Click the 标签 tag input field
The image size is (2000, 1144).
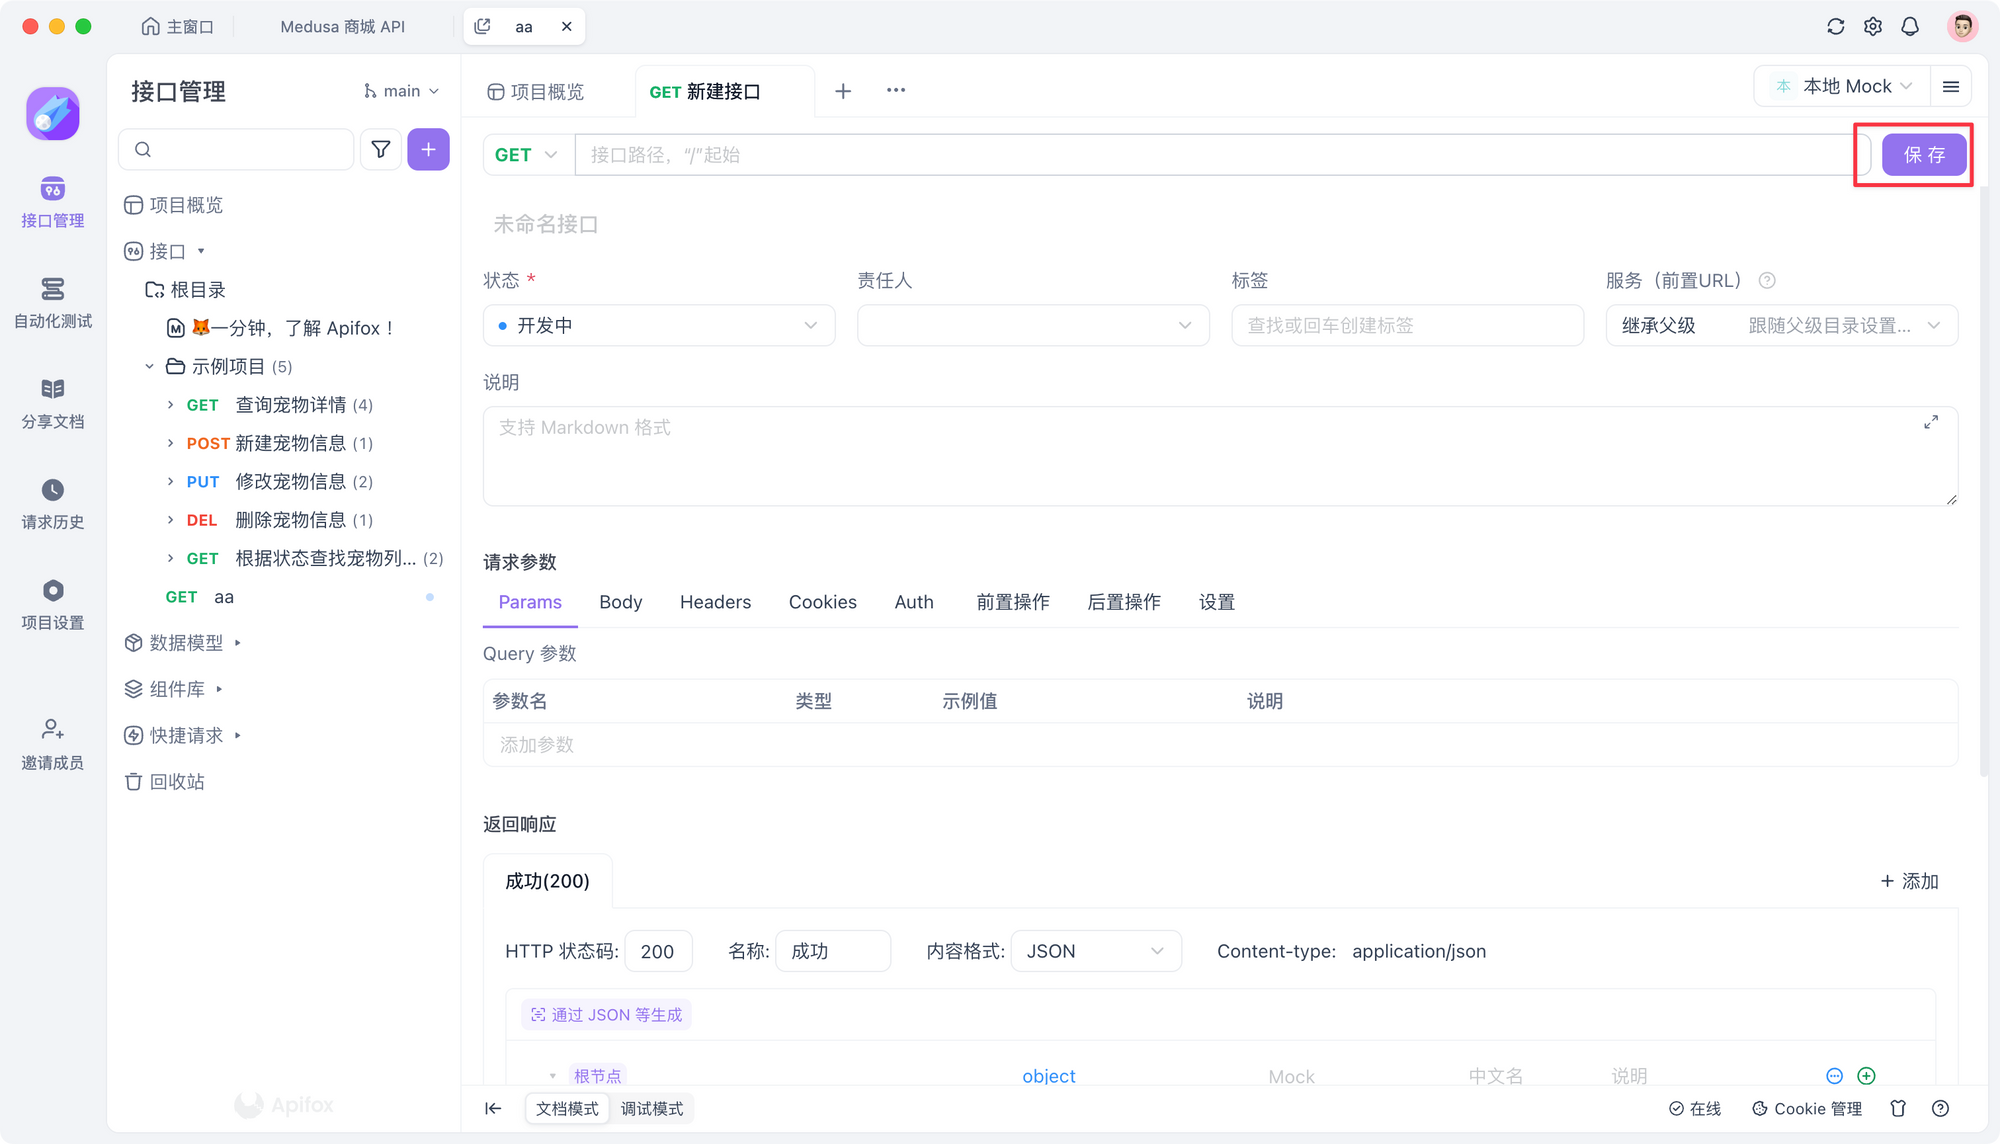(x=1407, y=325)
